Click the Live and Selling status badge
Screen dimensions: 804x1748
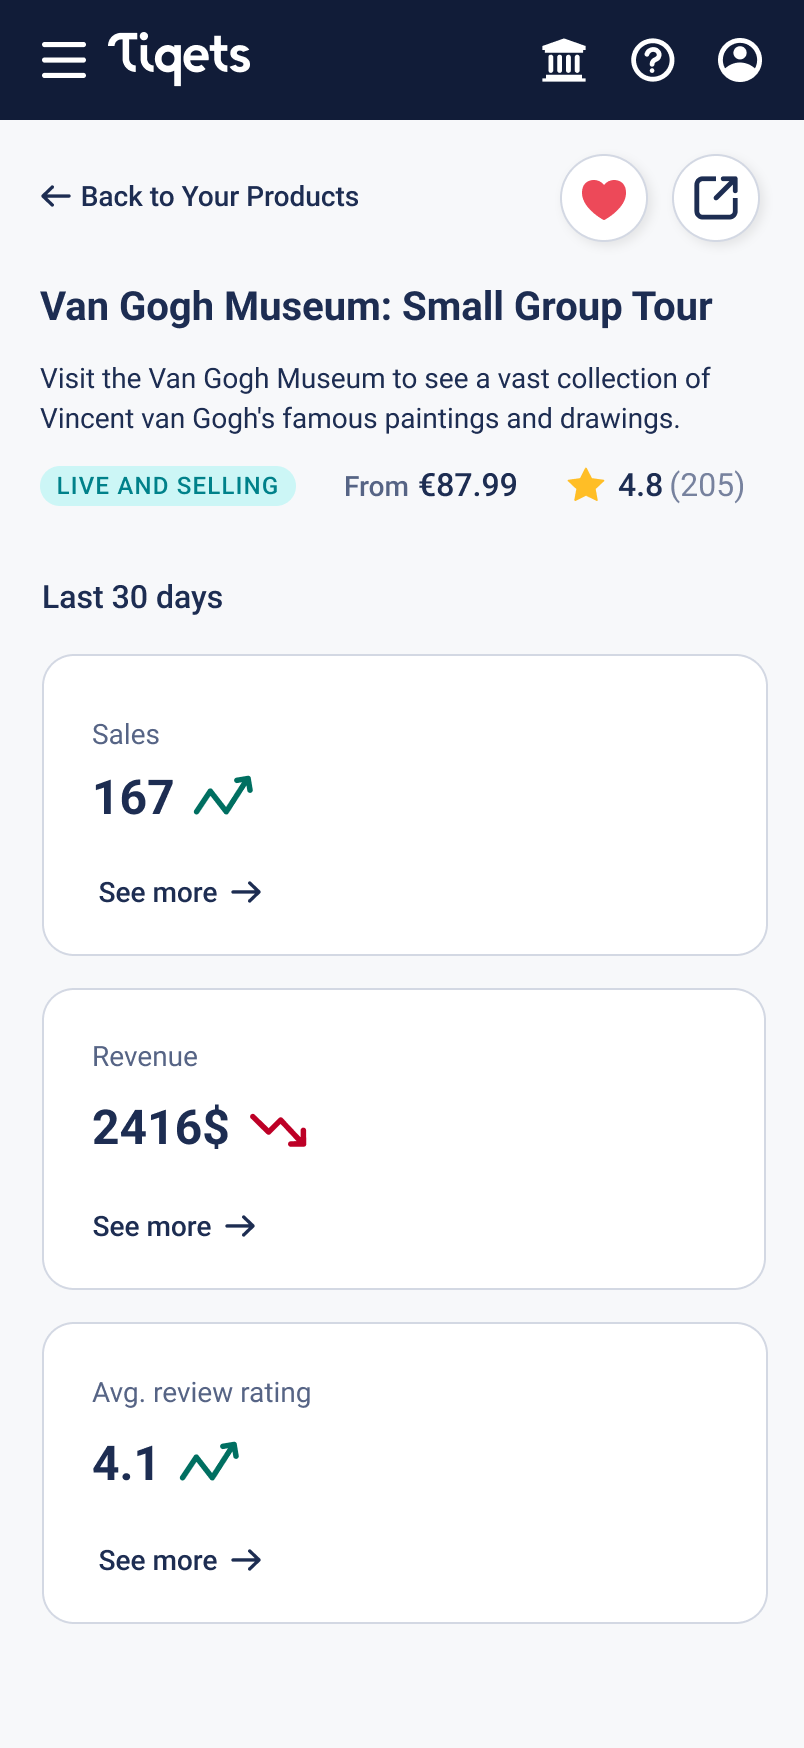pyautogui.click(x=168, y=486)
